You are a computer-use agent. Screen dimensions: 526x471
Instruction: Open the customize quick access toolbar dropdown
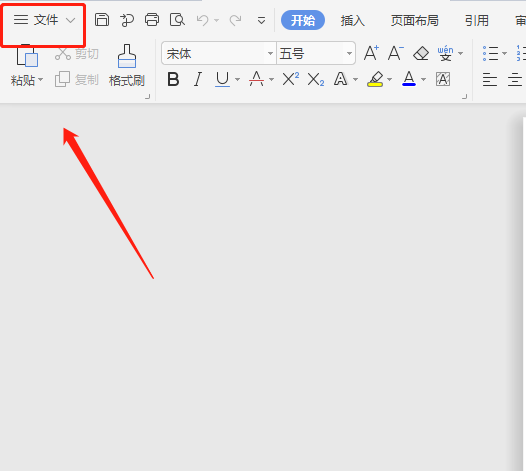click(x=261, y=21)
